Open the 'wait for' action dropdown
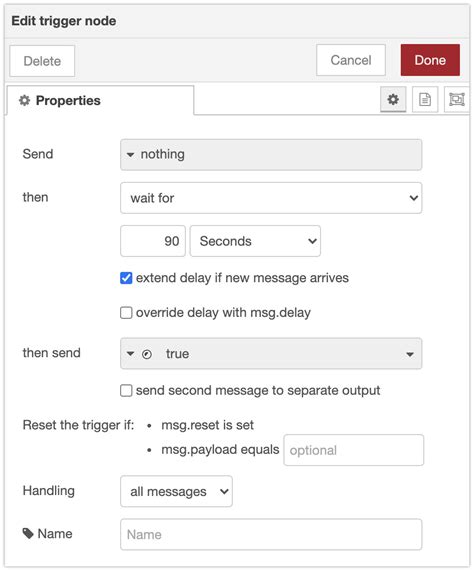This screenshot has width=474, height=571. pyautogui.click(x=271, y=198)
